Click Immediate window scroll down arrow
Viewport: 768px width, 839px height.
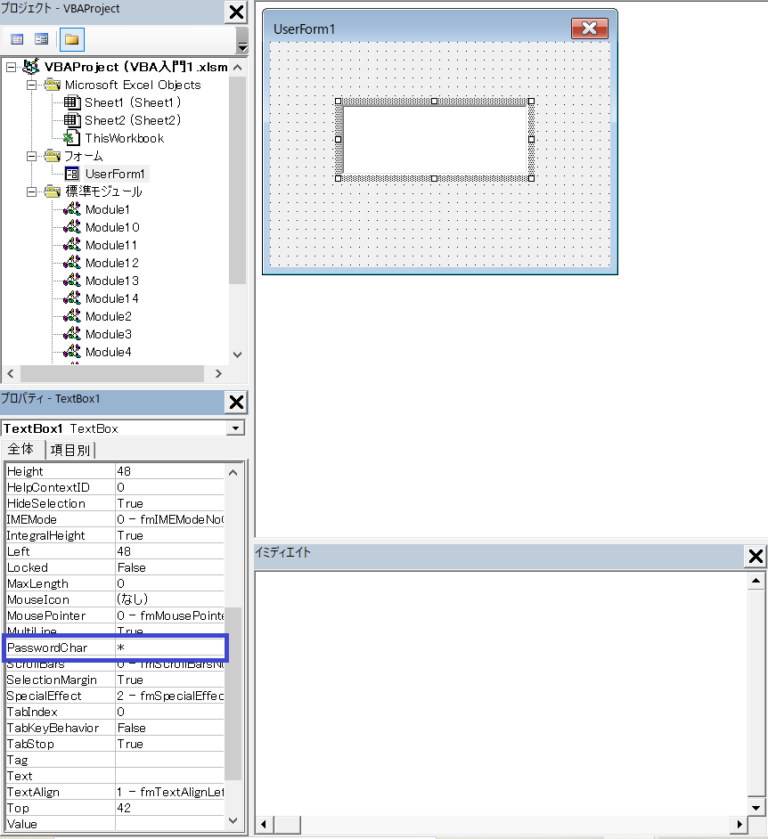point(756,808)
